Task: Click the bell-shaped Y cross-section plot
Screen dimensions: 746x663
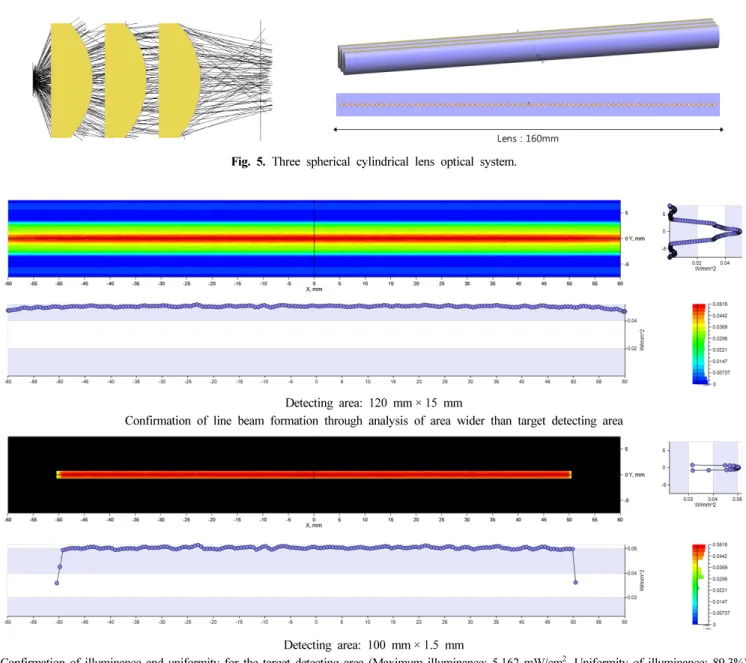Action: pos(704,232)
